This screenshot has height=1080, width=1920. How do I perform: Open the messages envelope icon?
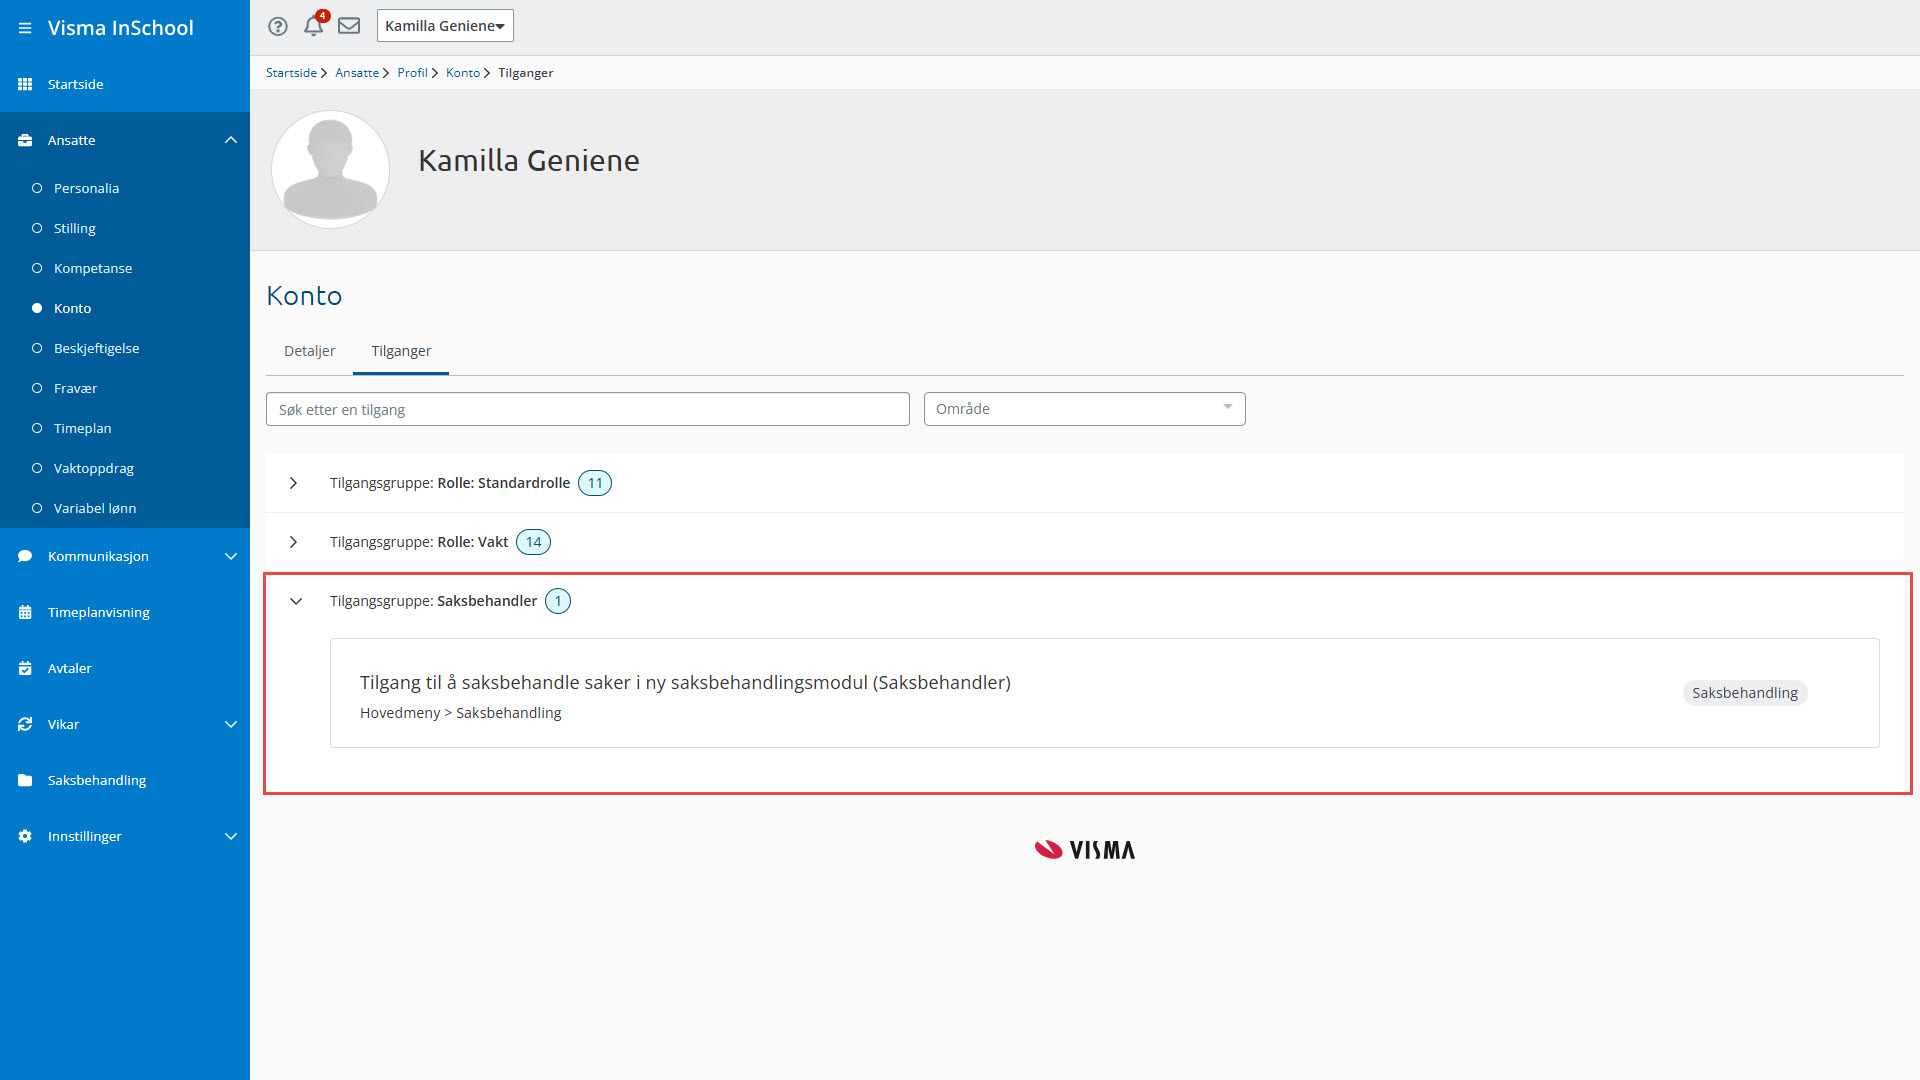(349, 26)
